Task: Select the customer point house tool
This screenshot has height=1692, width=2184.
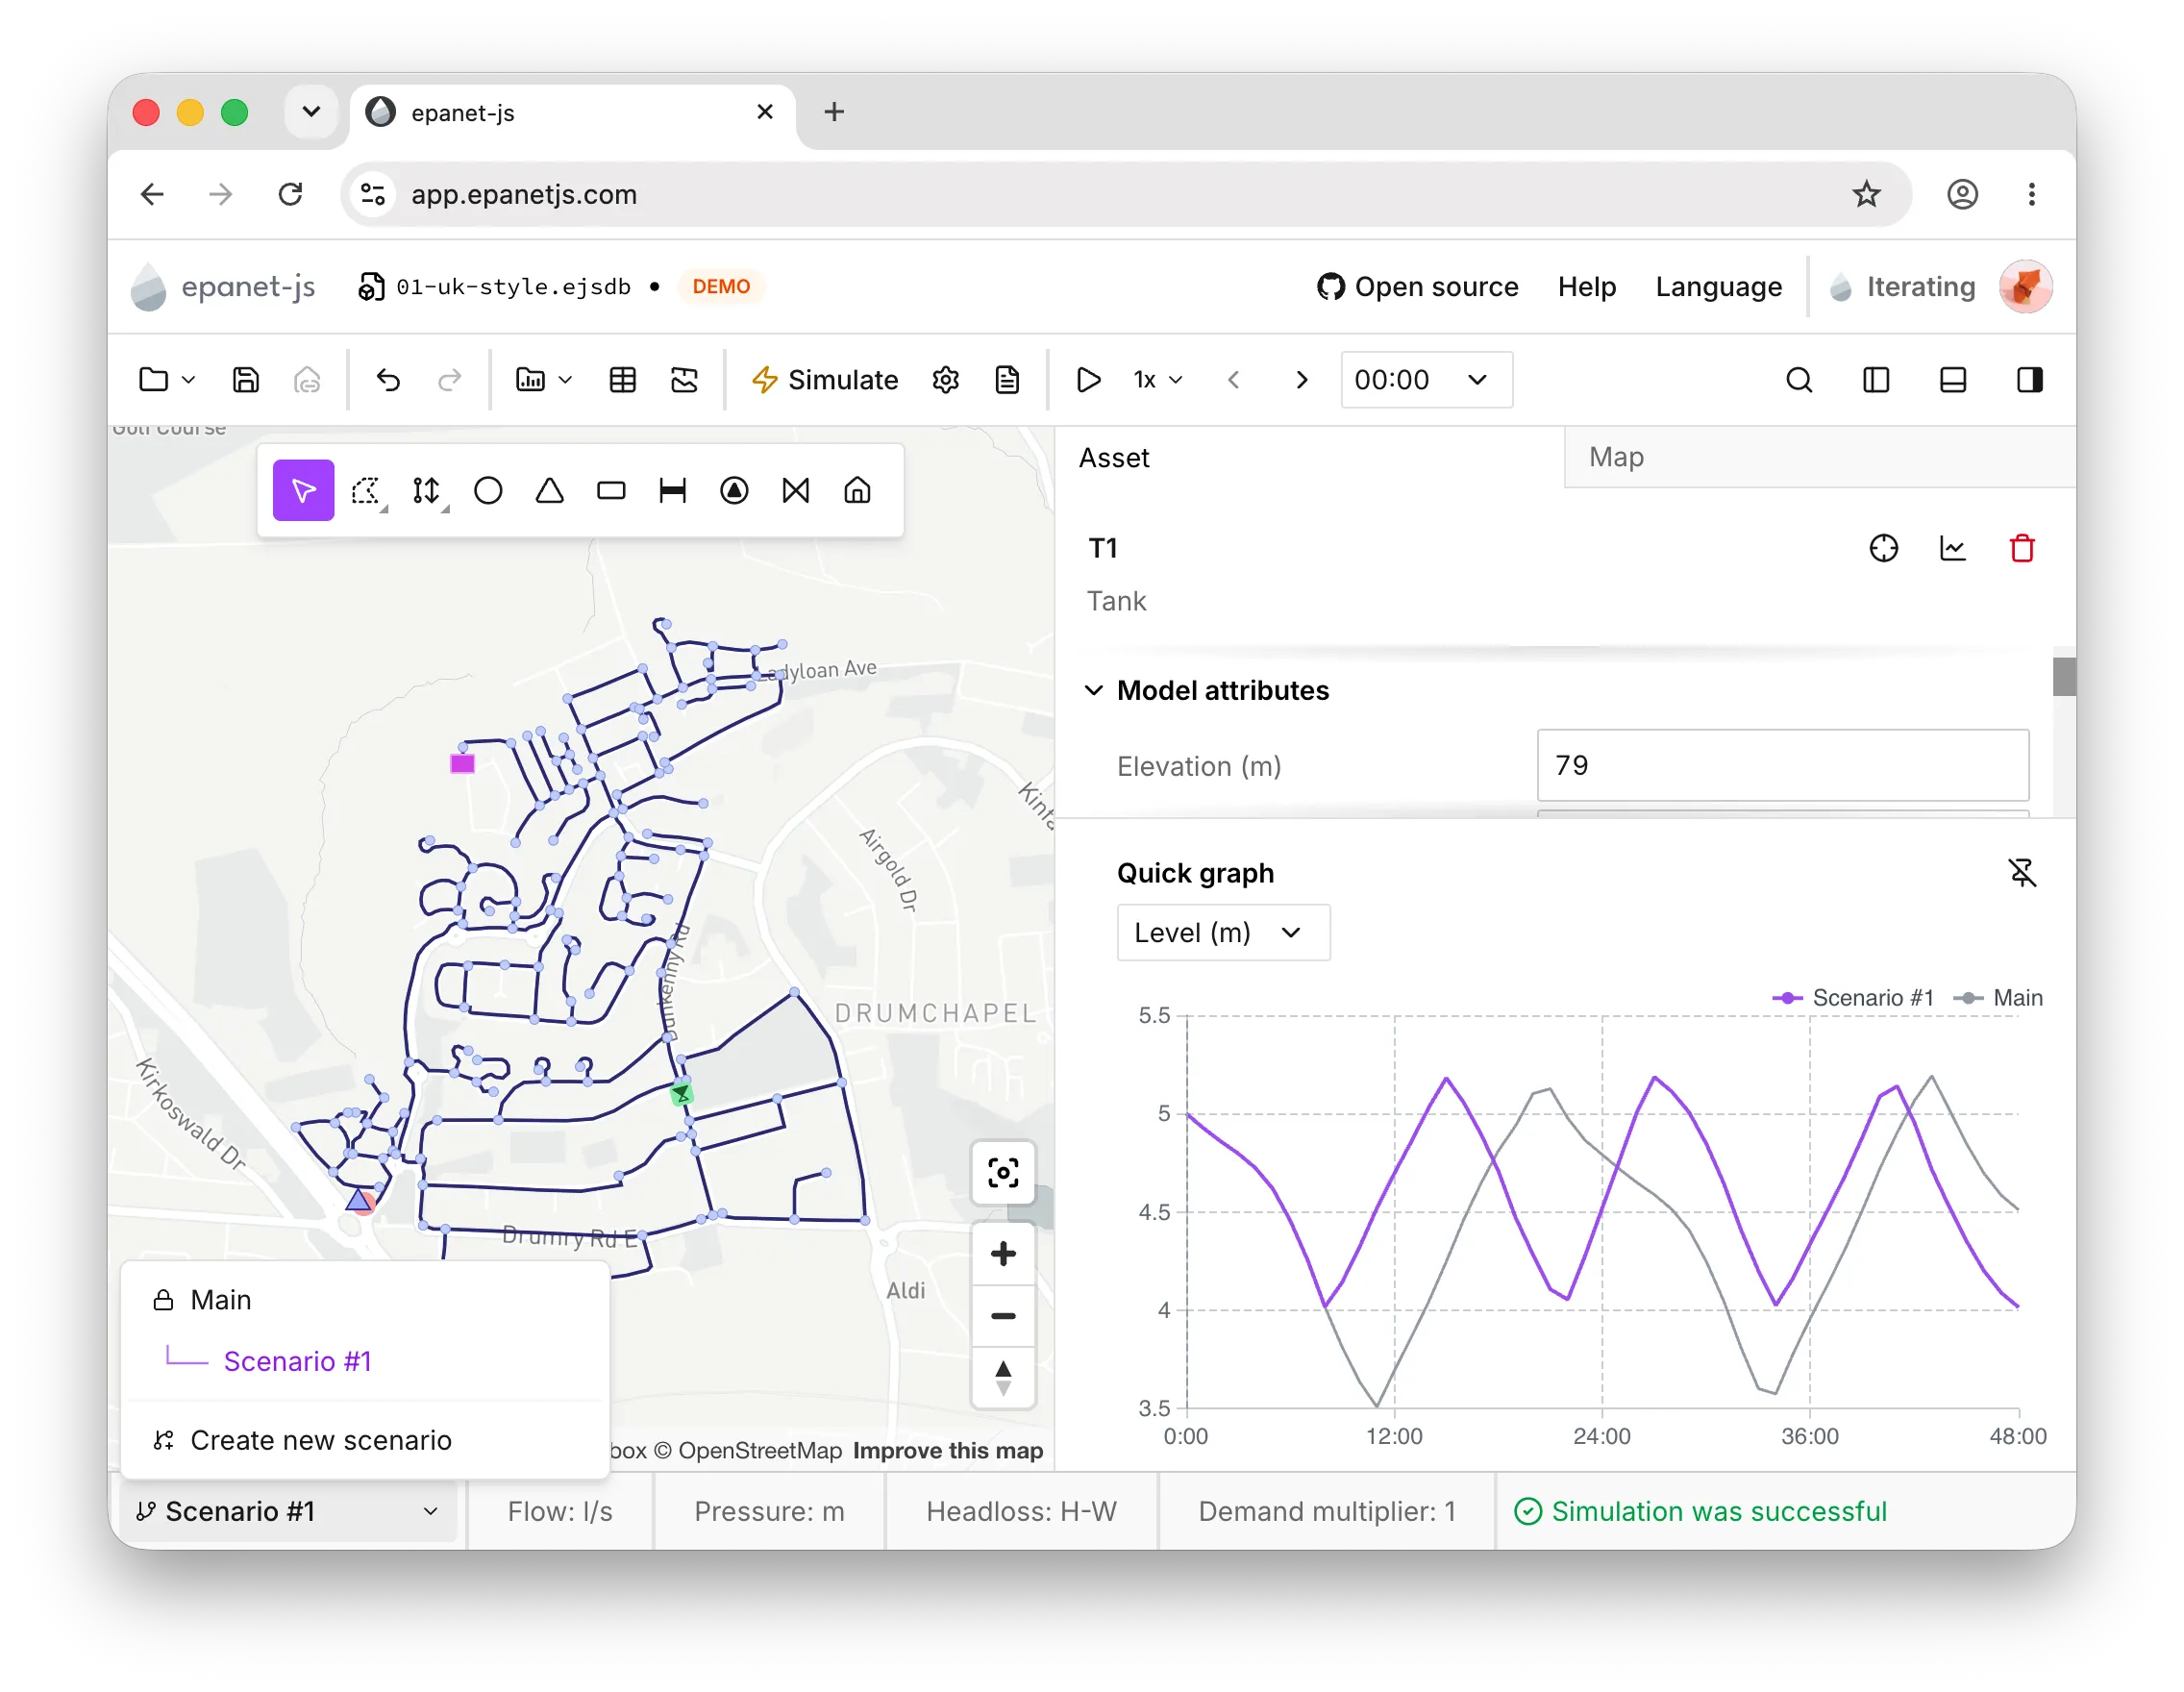Action: click(858, 490)
